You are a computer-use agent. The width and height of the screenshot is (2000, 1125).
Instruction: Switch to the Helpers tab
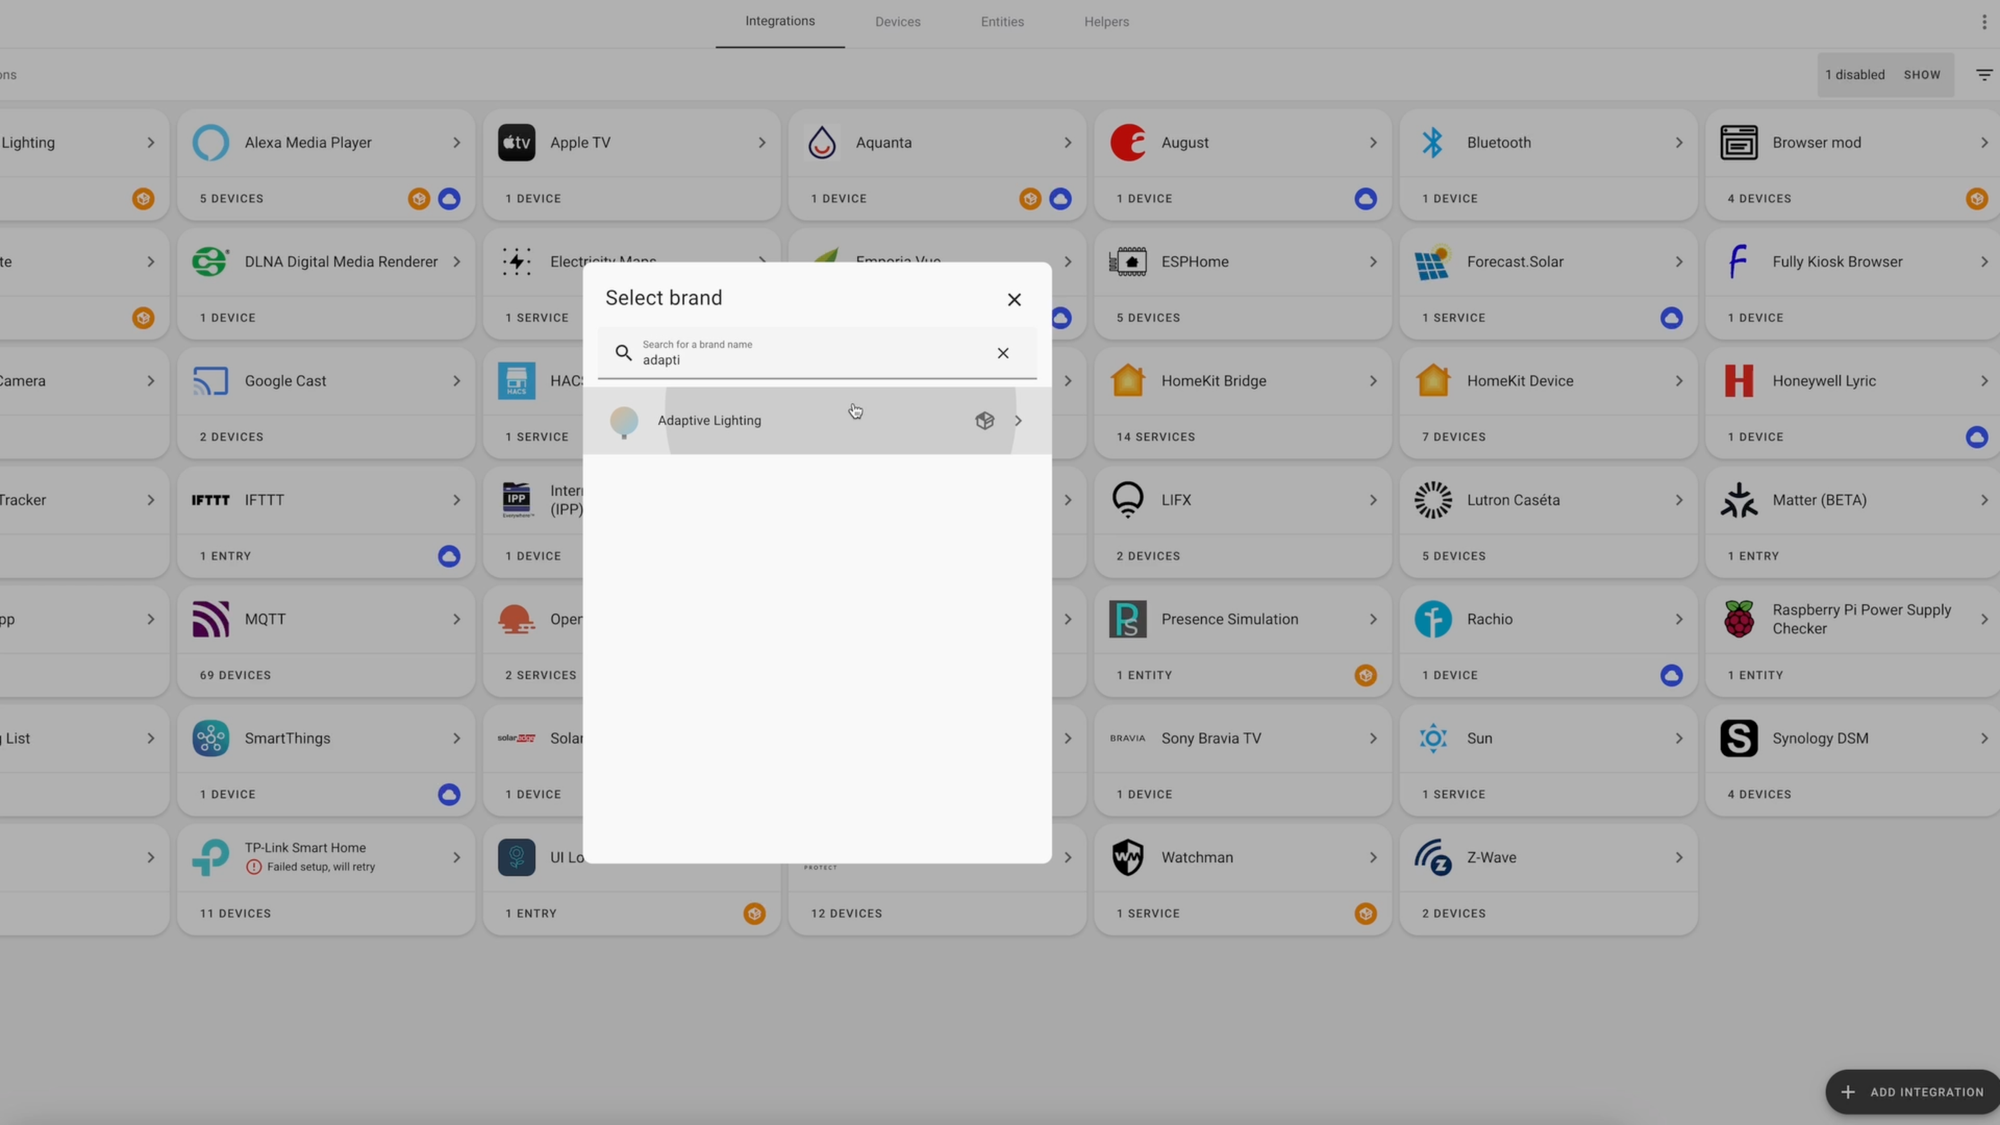(1106, 22)
